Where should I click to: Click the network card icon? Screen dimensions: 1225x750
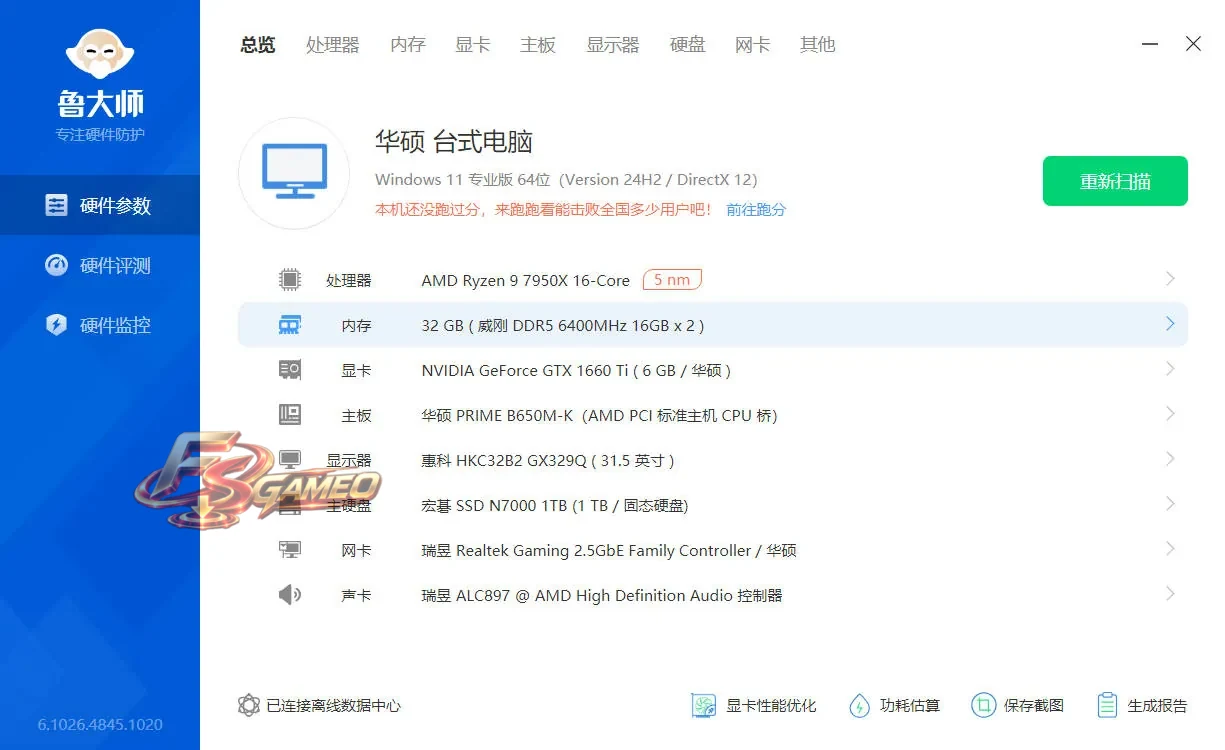tap(290, 550)
